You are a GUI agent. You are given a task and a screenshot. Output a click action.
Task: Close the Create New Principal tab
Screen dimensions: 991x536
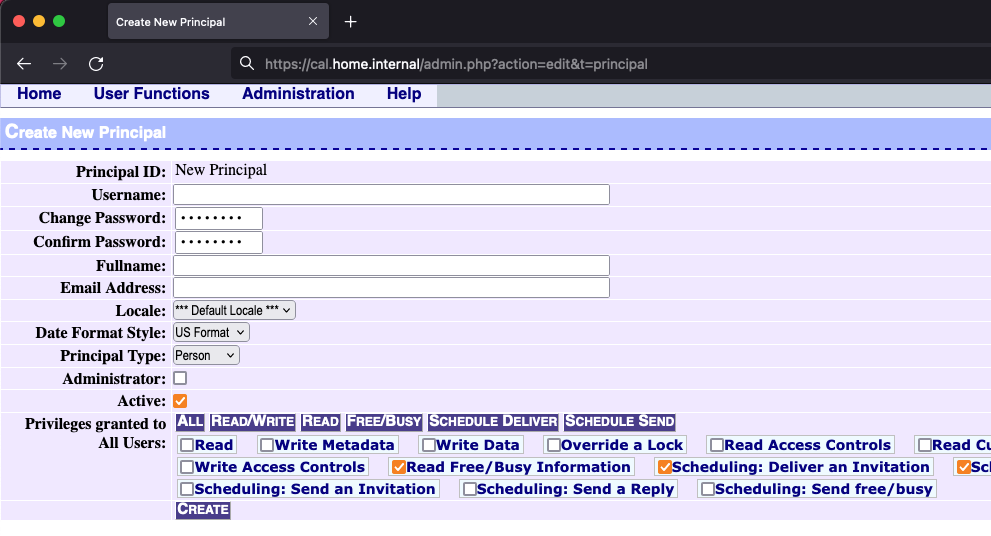(x=313, y=22)
